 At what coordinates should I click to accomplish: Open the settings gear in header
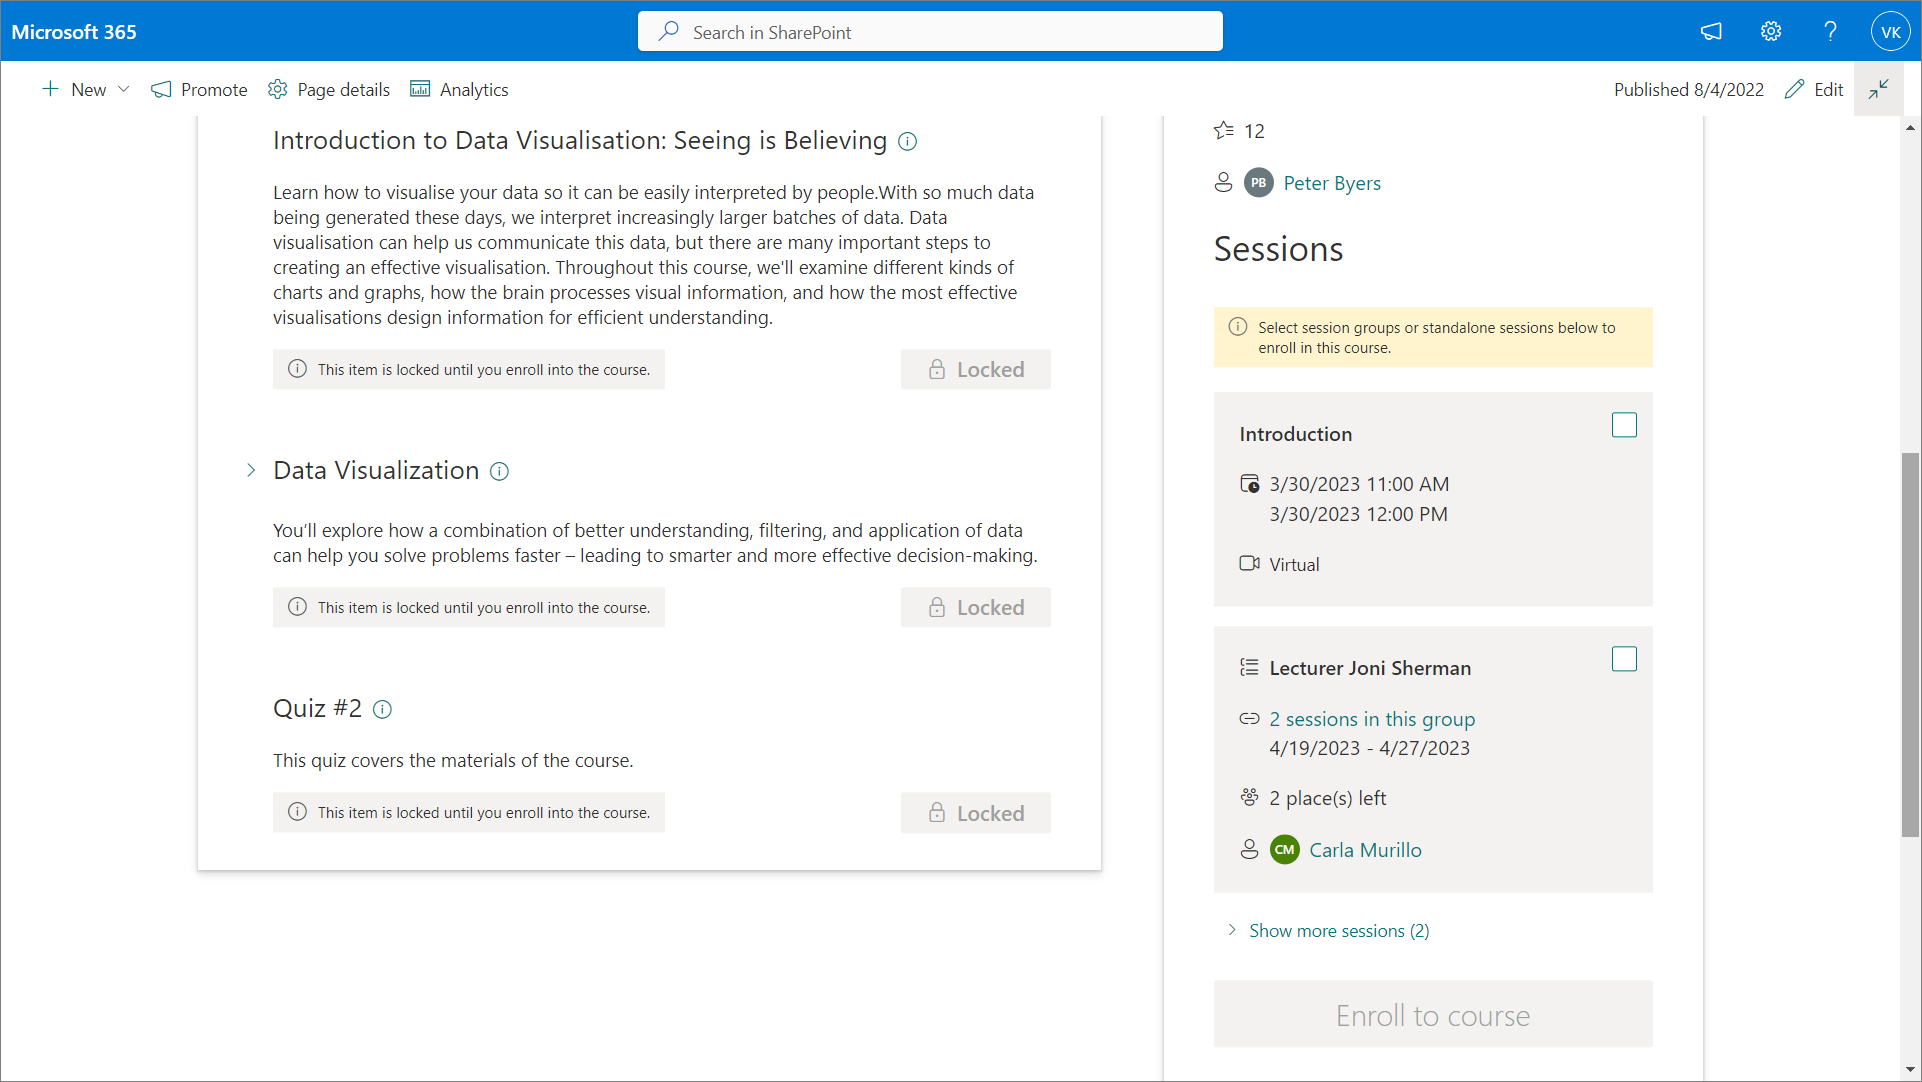[x=1770, y=31]
